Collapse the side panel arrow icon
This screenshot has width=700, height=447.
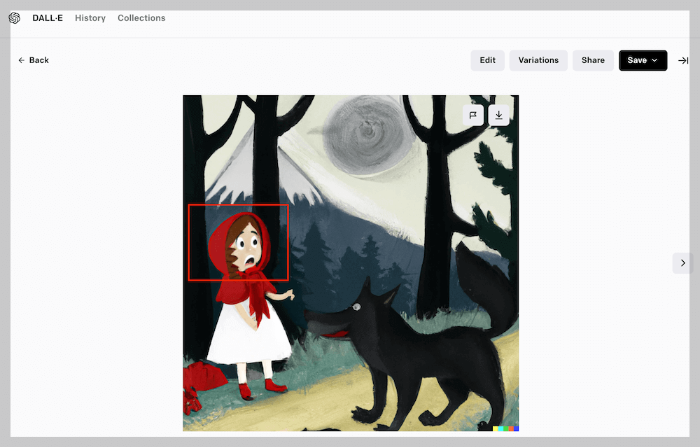(683, 60)
